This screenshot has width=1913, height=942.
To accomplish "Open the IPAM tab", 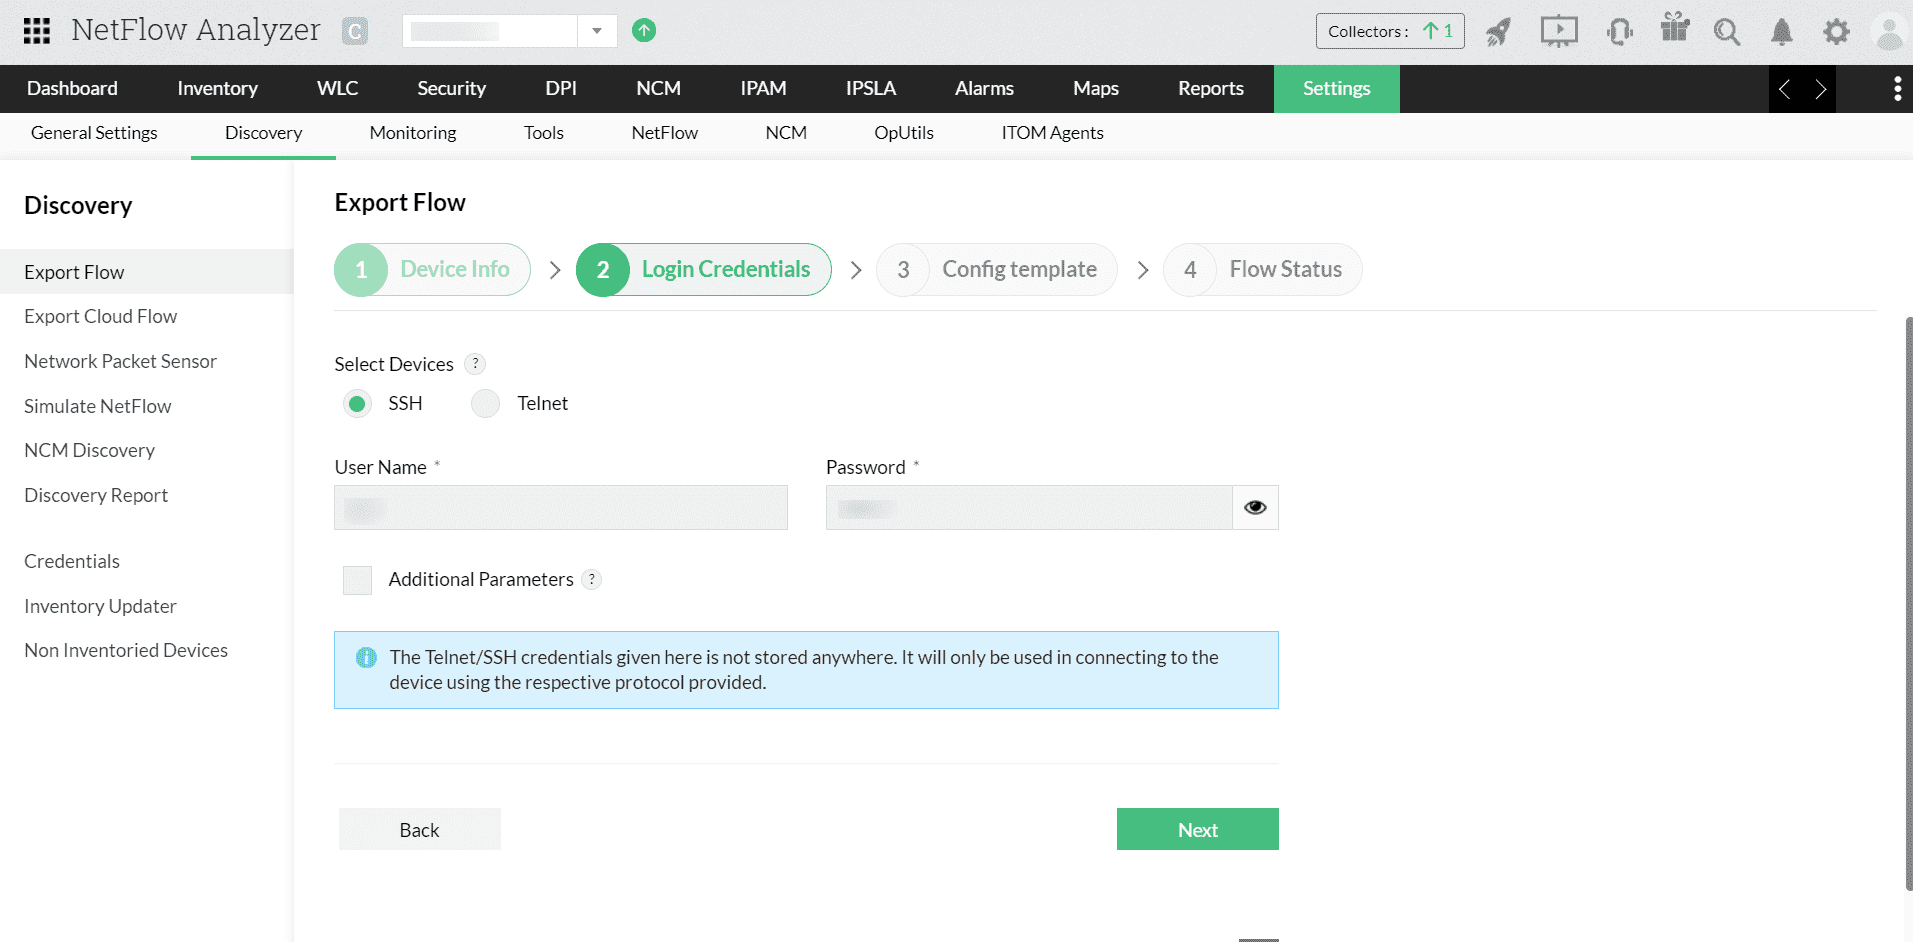I will coord(763,89).
